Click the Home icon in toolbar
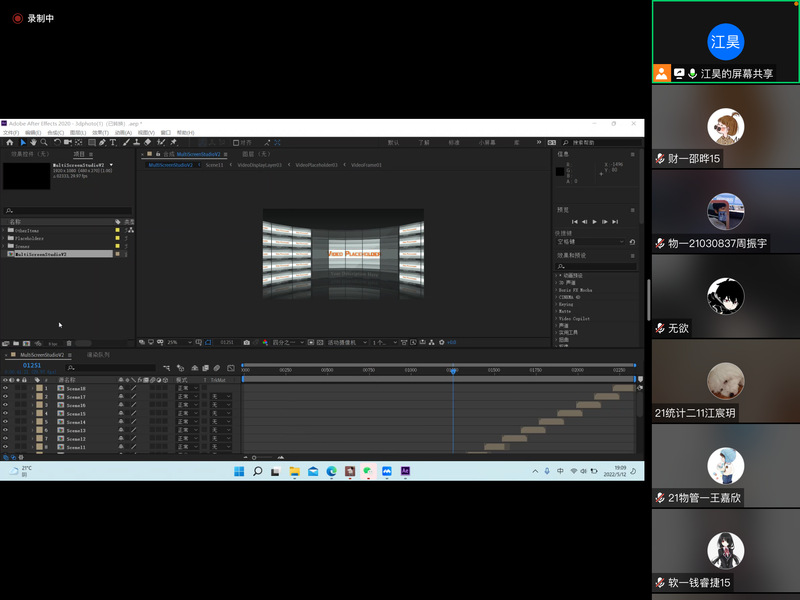 9,143
